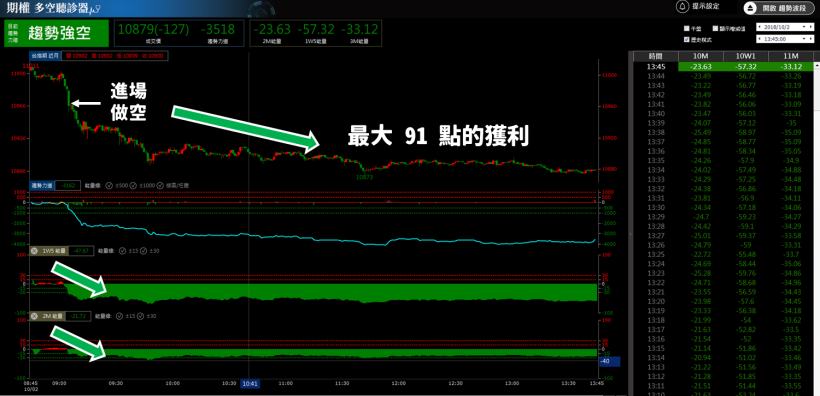Click date field previous-day arrow

(x=759, y=27)
